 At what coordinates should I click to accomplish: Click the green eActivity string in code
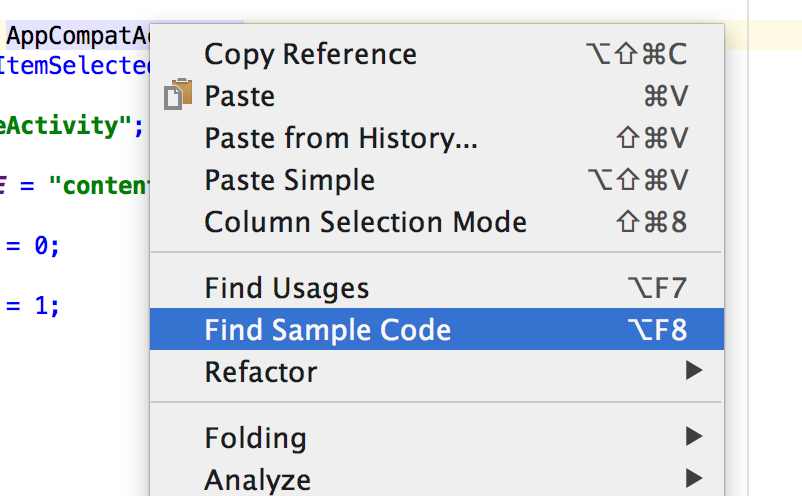click(71, 126)
